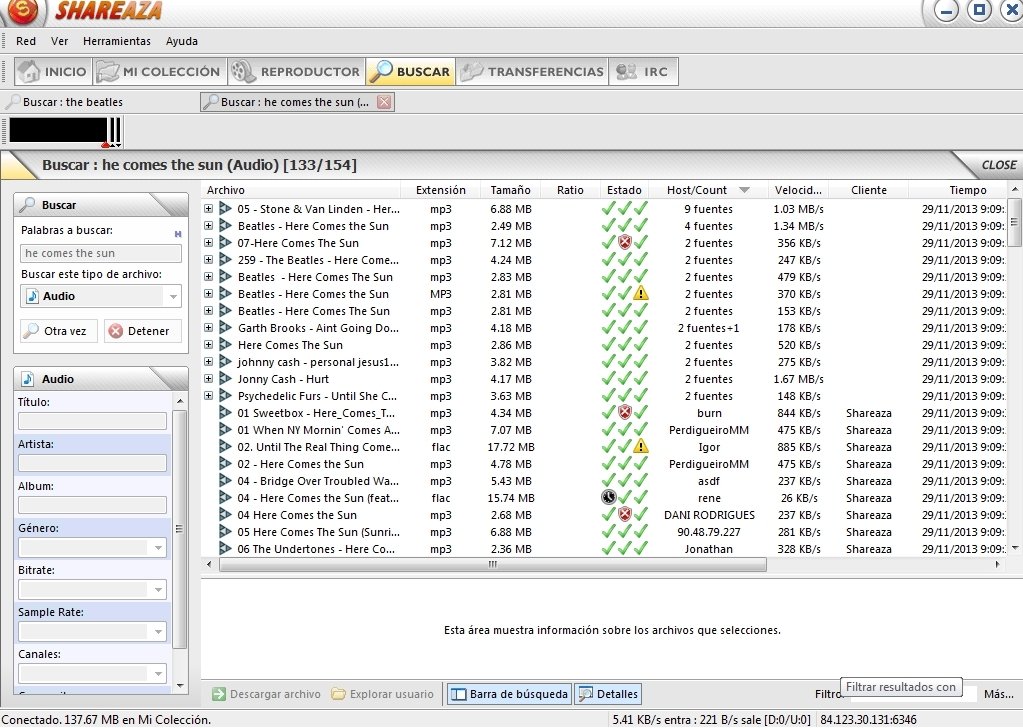Expand the 'Jonny Cash - Hurt' row

(x=208, y=378)
